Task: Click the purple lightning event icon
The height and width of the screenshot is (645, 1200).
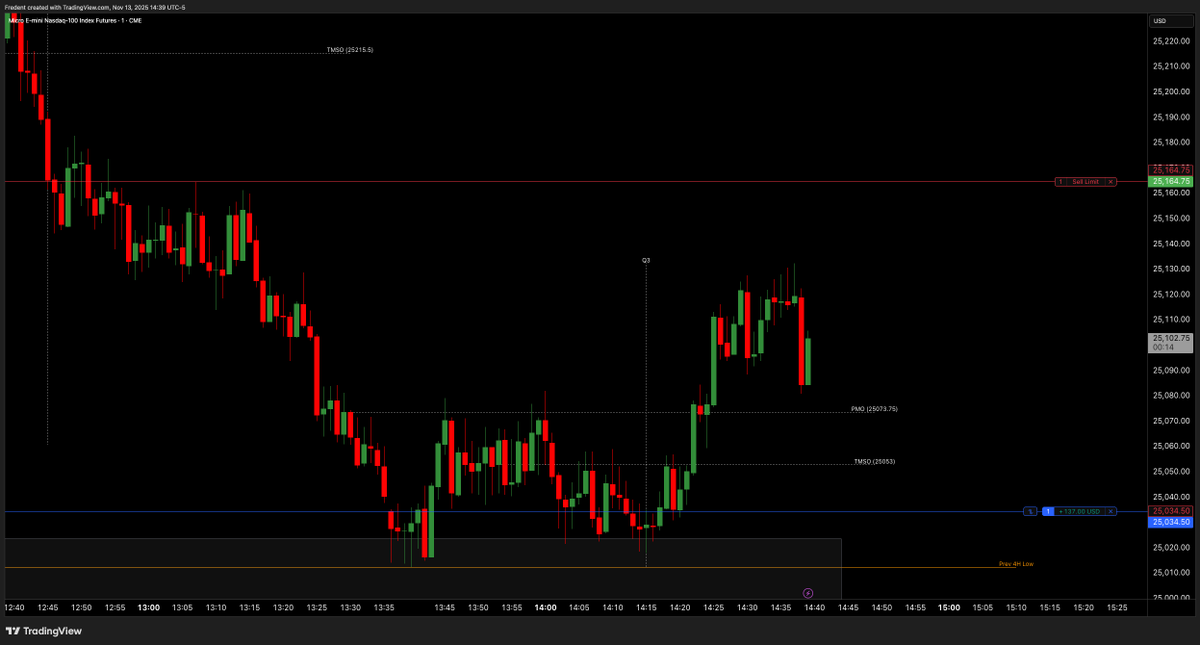Action: click(x=808, y=593)
